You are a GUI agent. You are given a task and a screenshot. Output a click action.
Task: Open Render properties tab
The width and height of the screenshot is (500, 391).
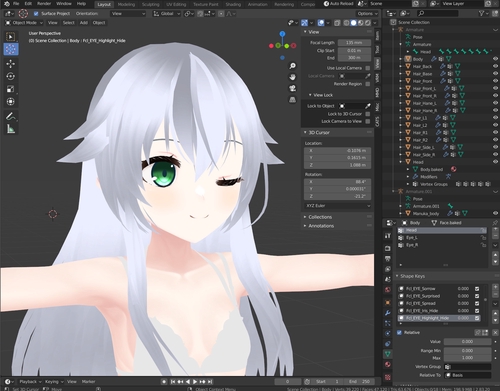click(388, 248)
